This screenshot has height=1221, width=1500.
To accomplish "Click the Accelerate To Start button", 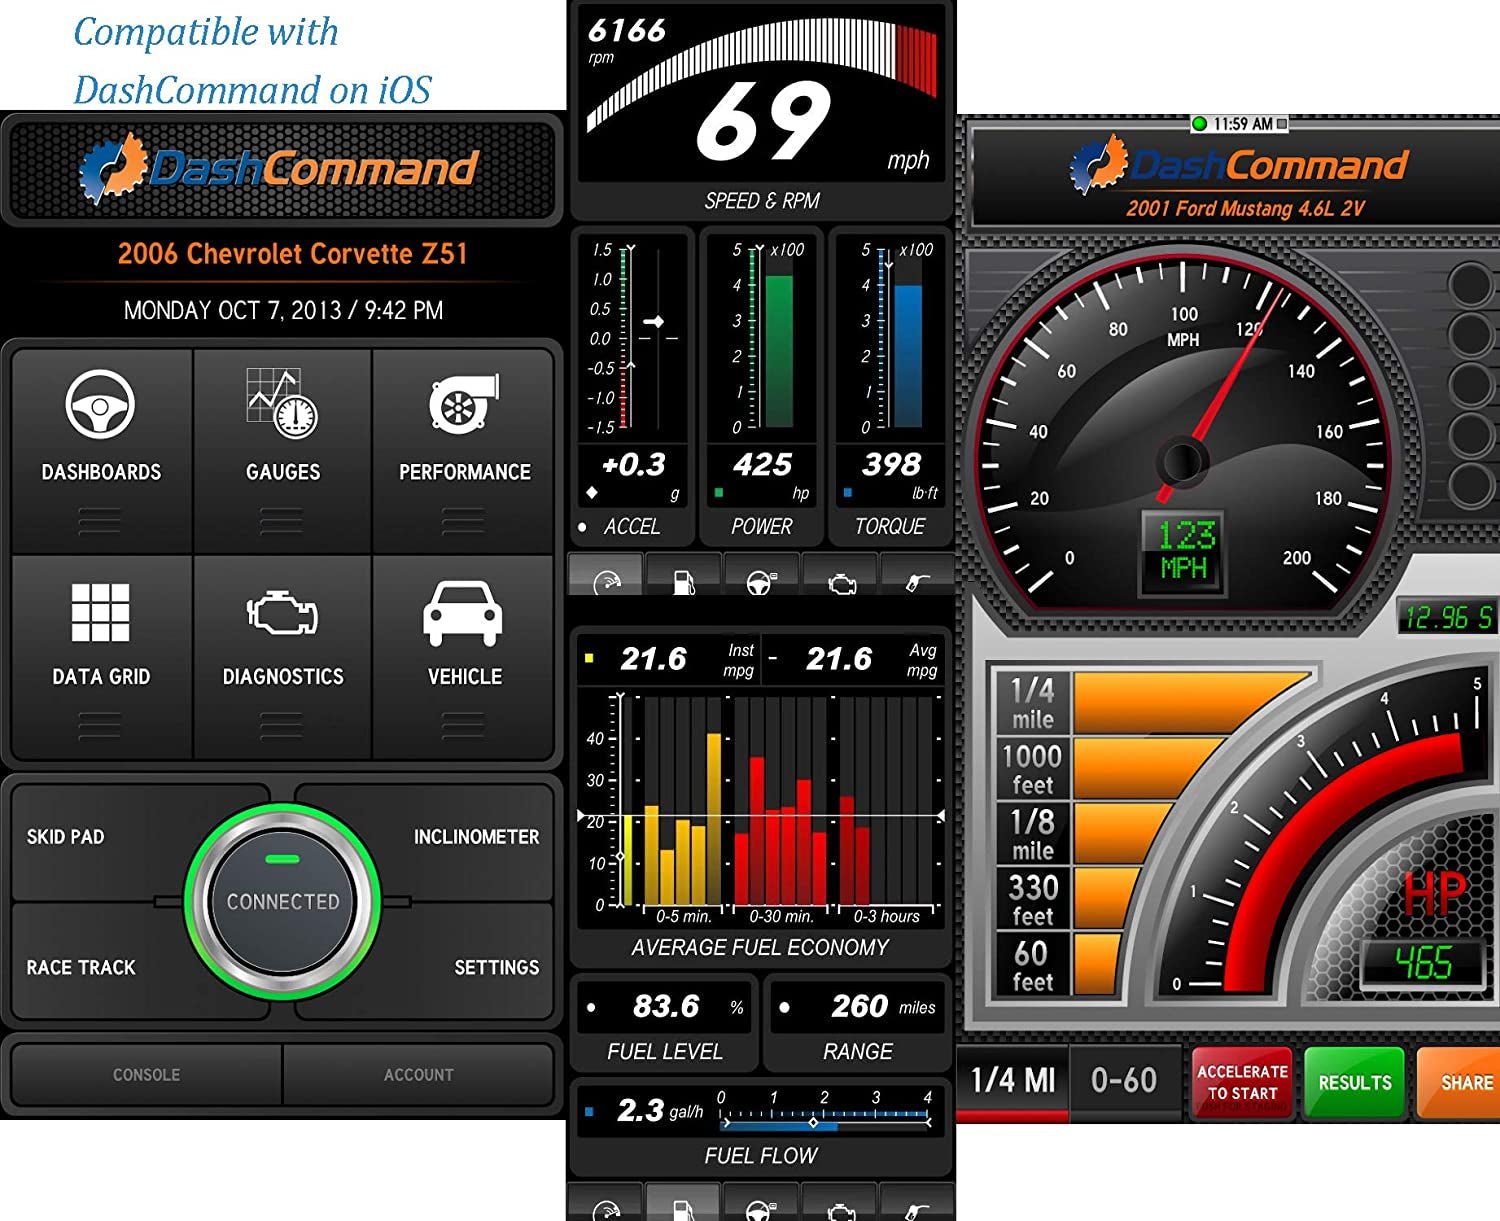I will [1242, 1082].
